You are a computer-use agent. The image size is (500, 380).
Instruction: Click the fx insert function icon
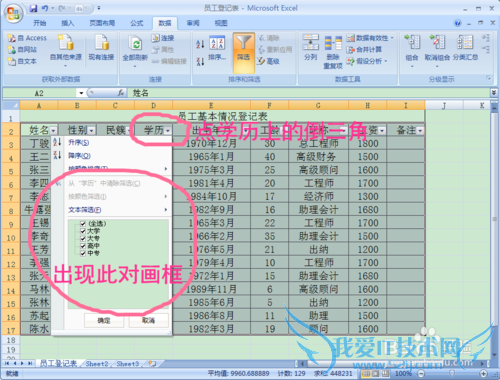tap(121, 93)
